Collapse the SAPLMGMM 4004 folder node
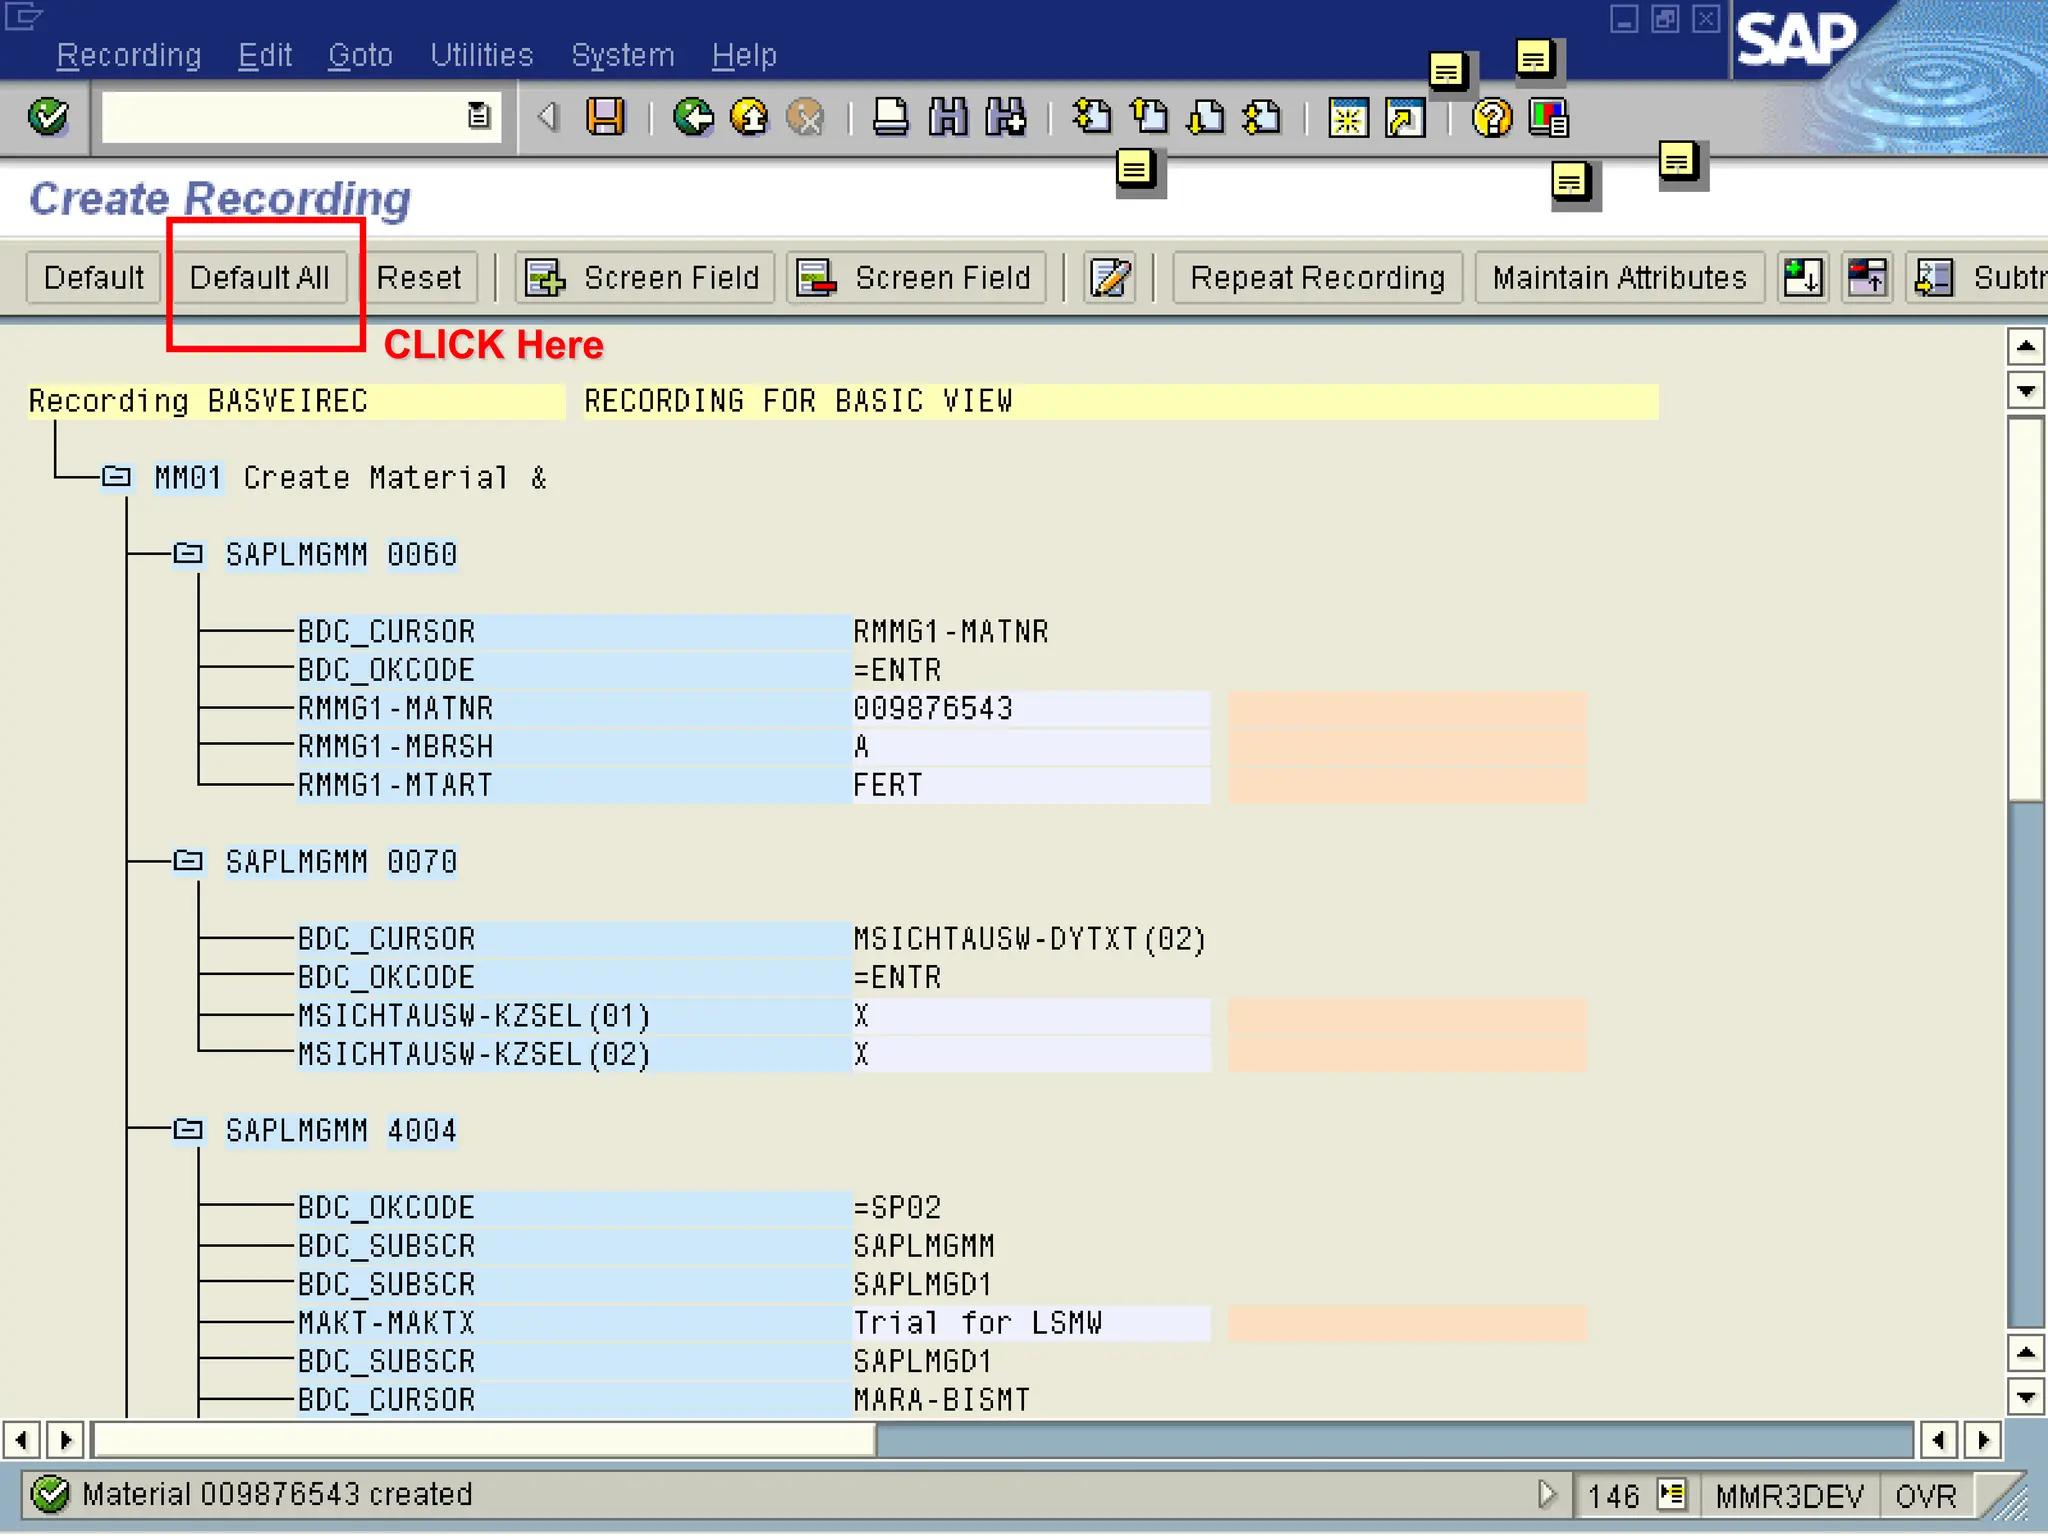This screenshot has width=2048, height=1536. [x=188, y=1130]
